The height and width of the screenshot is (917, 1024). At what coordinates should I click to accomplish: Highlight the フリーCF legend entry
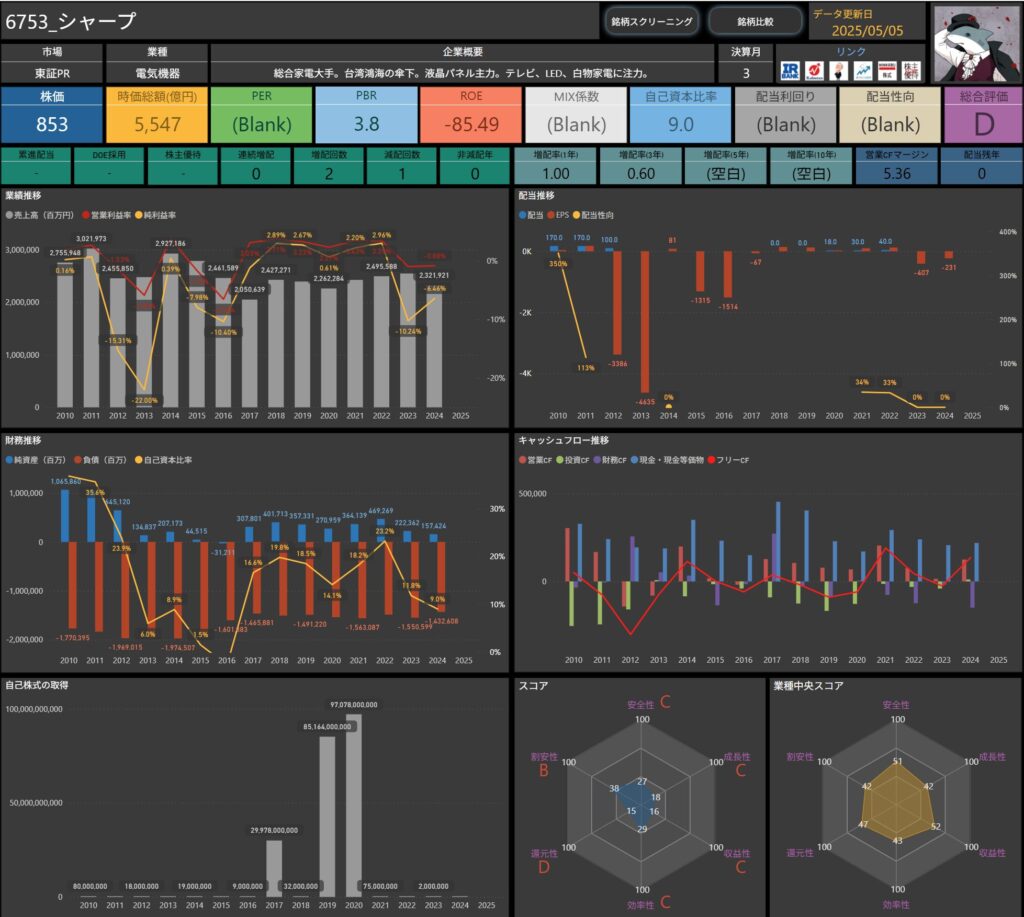(728, 460)
